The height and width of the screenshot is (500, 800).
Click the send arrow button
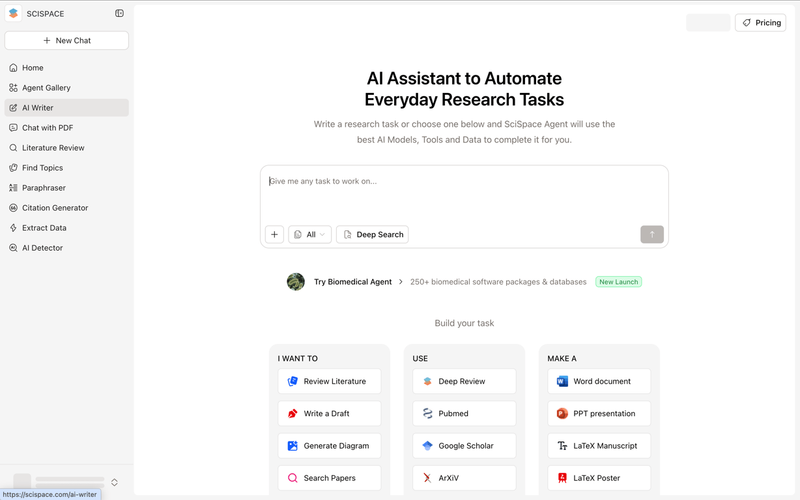tap(652, 234)
